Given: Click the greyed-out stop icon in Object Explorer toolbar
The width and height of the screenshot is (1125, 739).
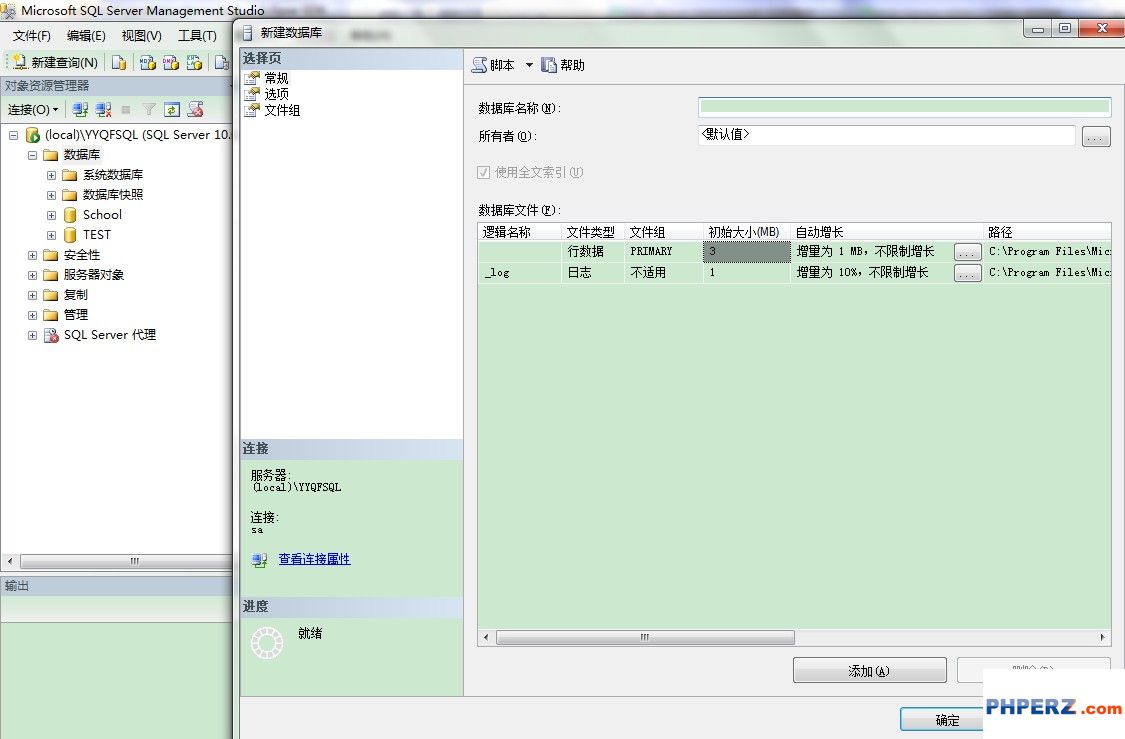Looking at the screenshot, I should coord(126,110).
